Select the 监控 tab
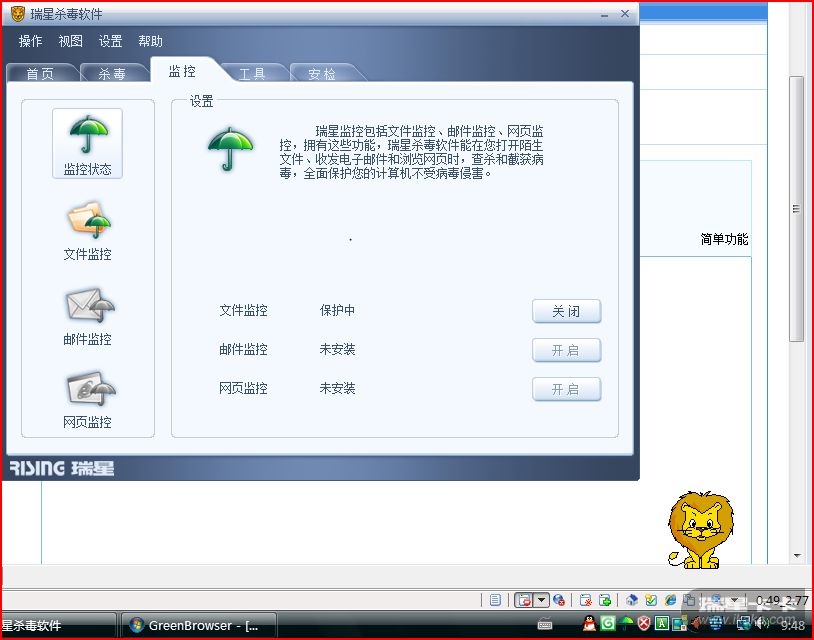The height and width of the screenshot is (640, 814). click(x=182, y=71)
